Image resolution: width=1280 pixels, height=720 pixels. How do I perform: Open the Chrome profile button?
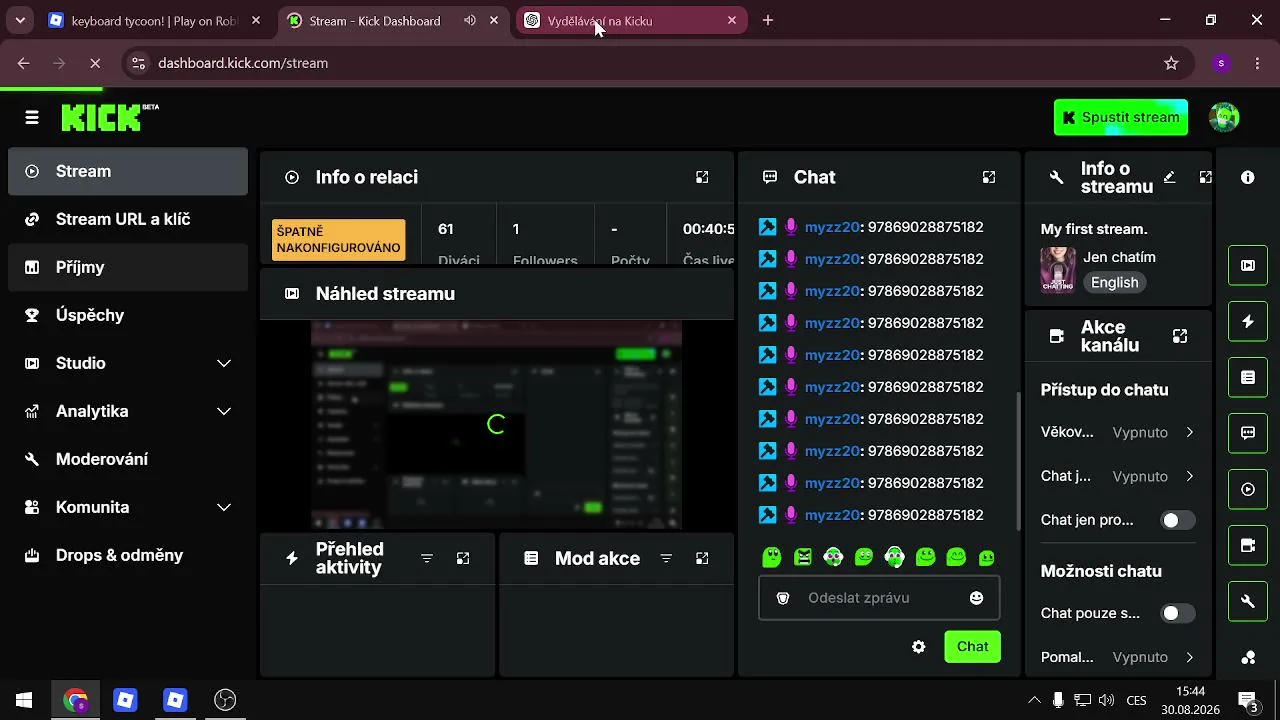coord(1221,63)
